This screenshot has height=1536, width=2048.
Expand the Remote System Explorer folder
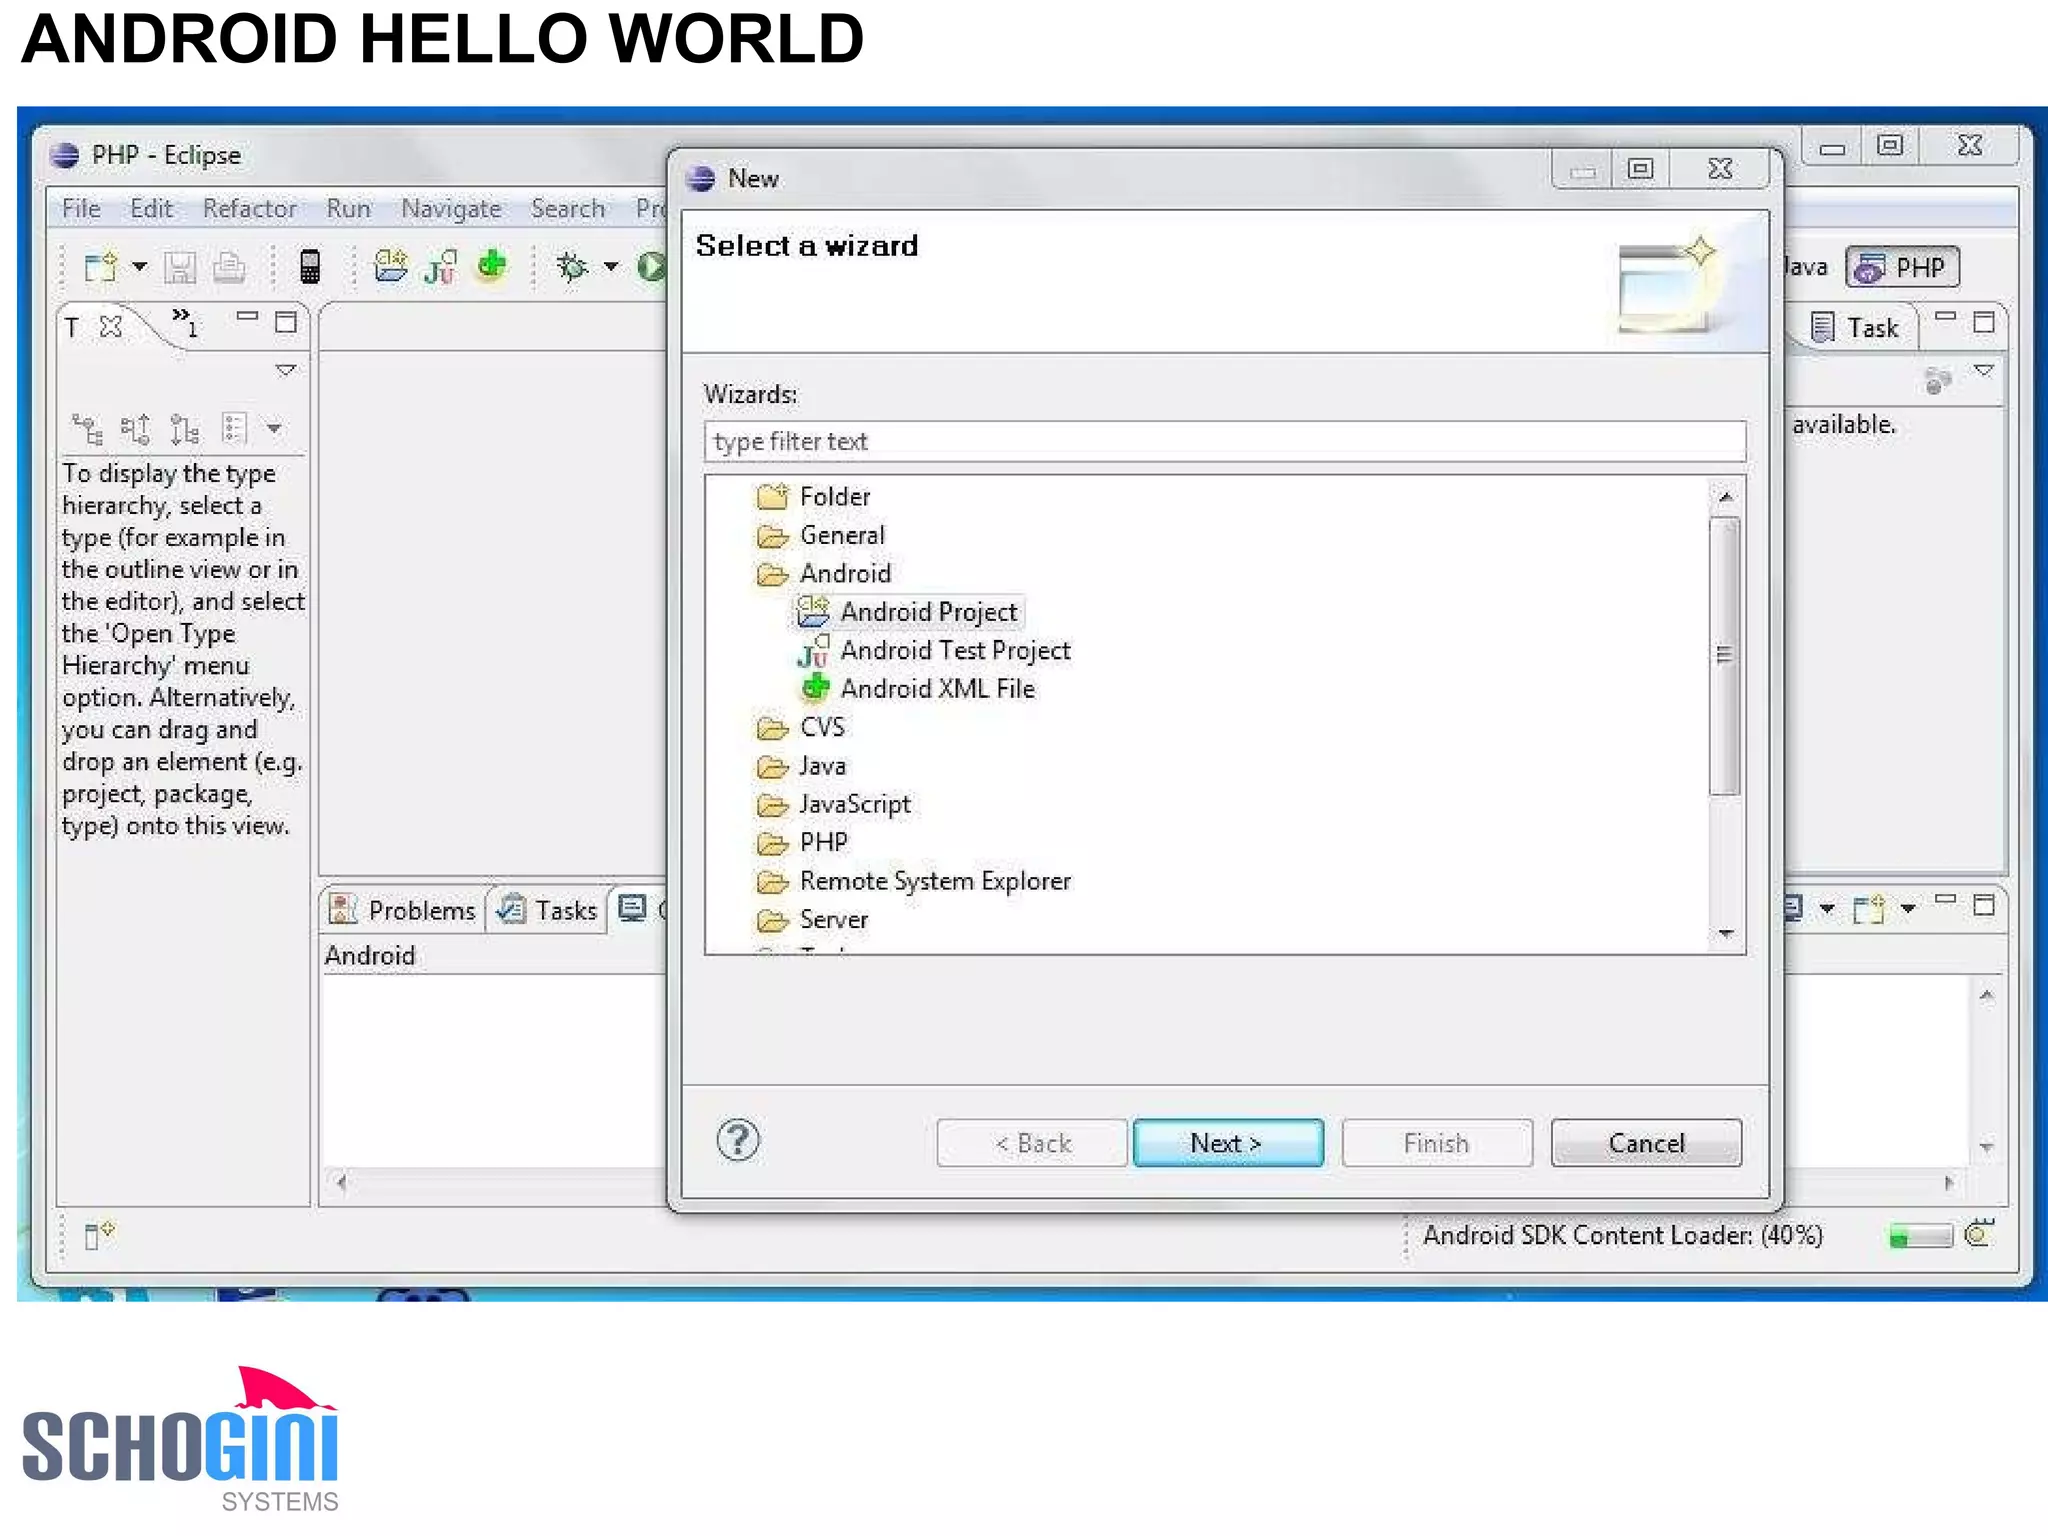(914, 881)
